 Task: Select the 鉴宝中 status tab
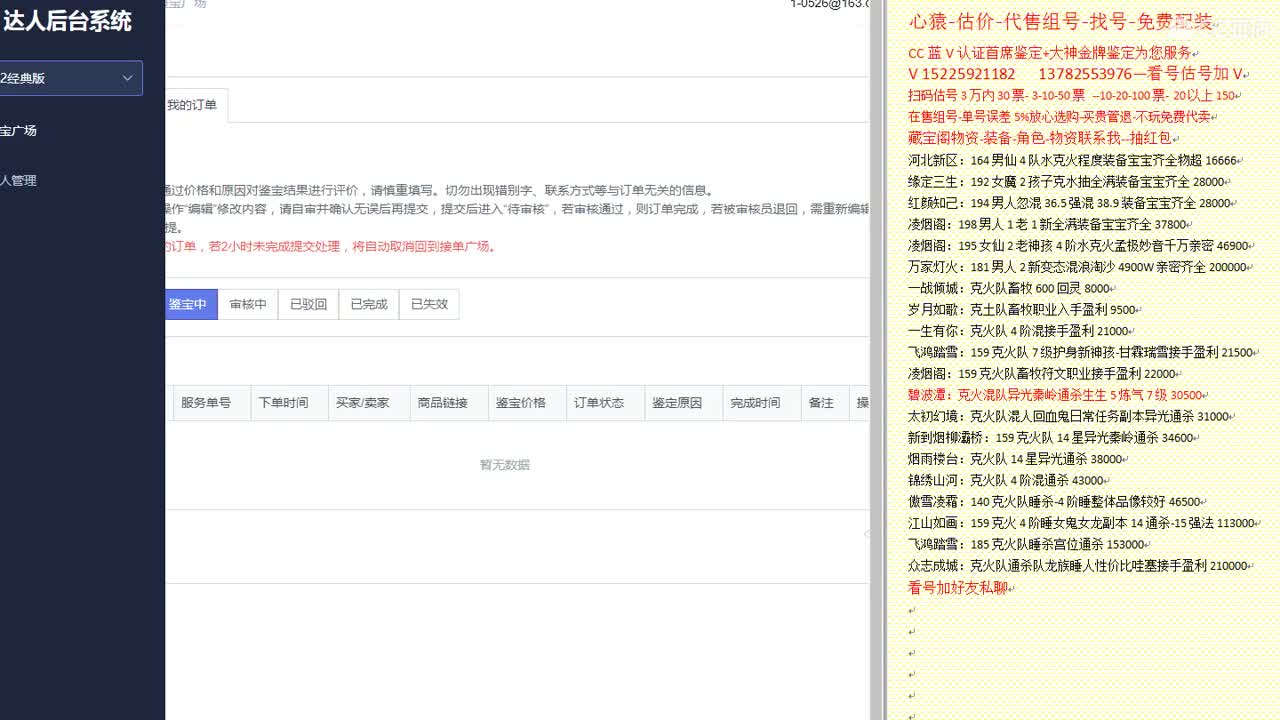coord(190,304)
